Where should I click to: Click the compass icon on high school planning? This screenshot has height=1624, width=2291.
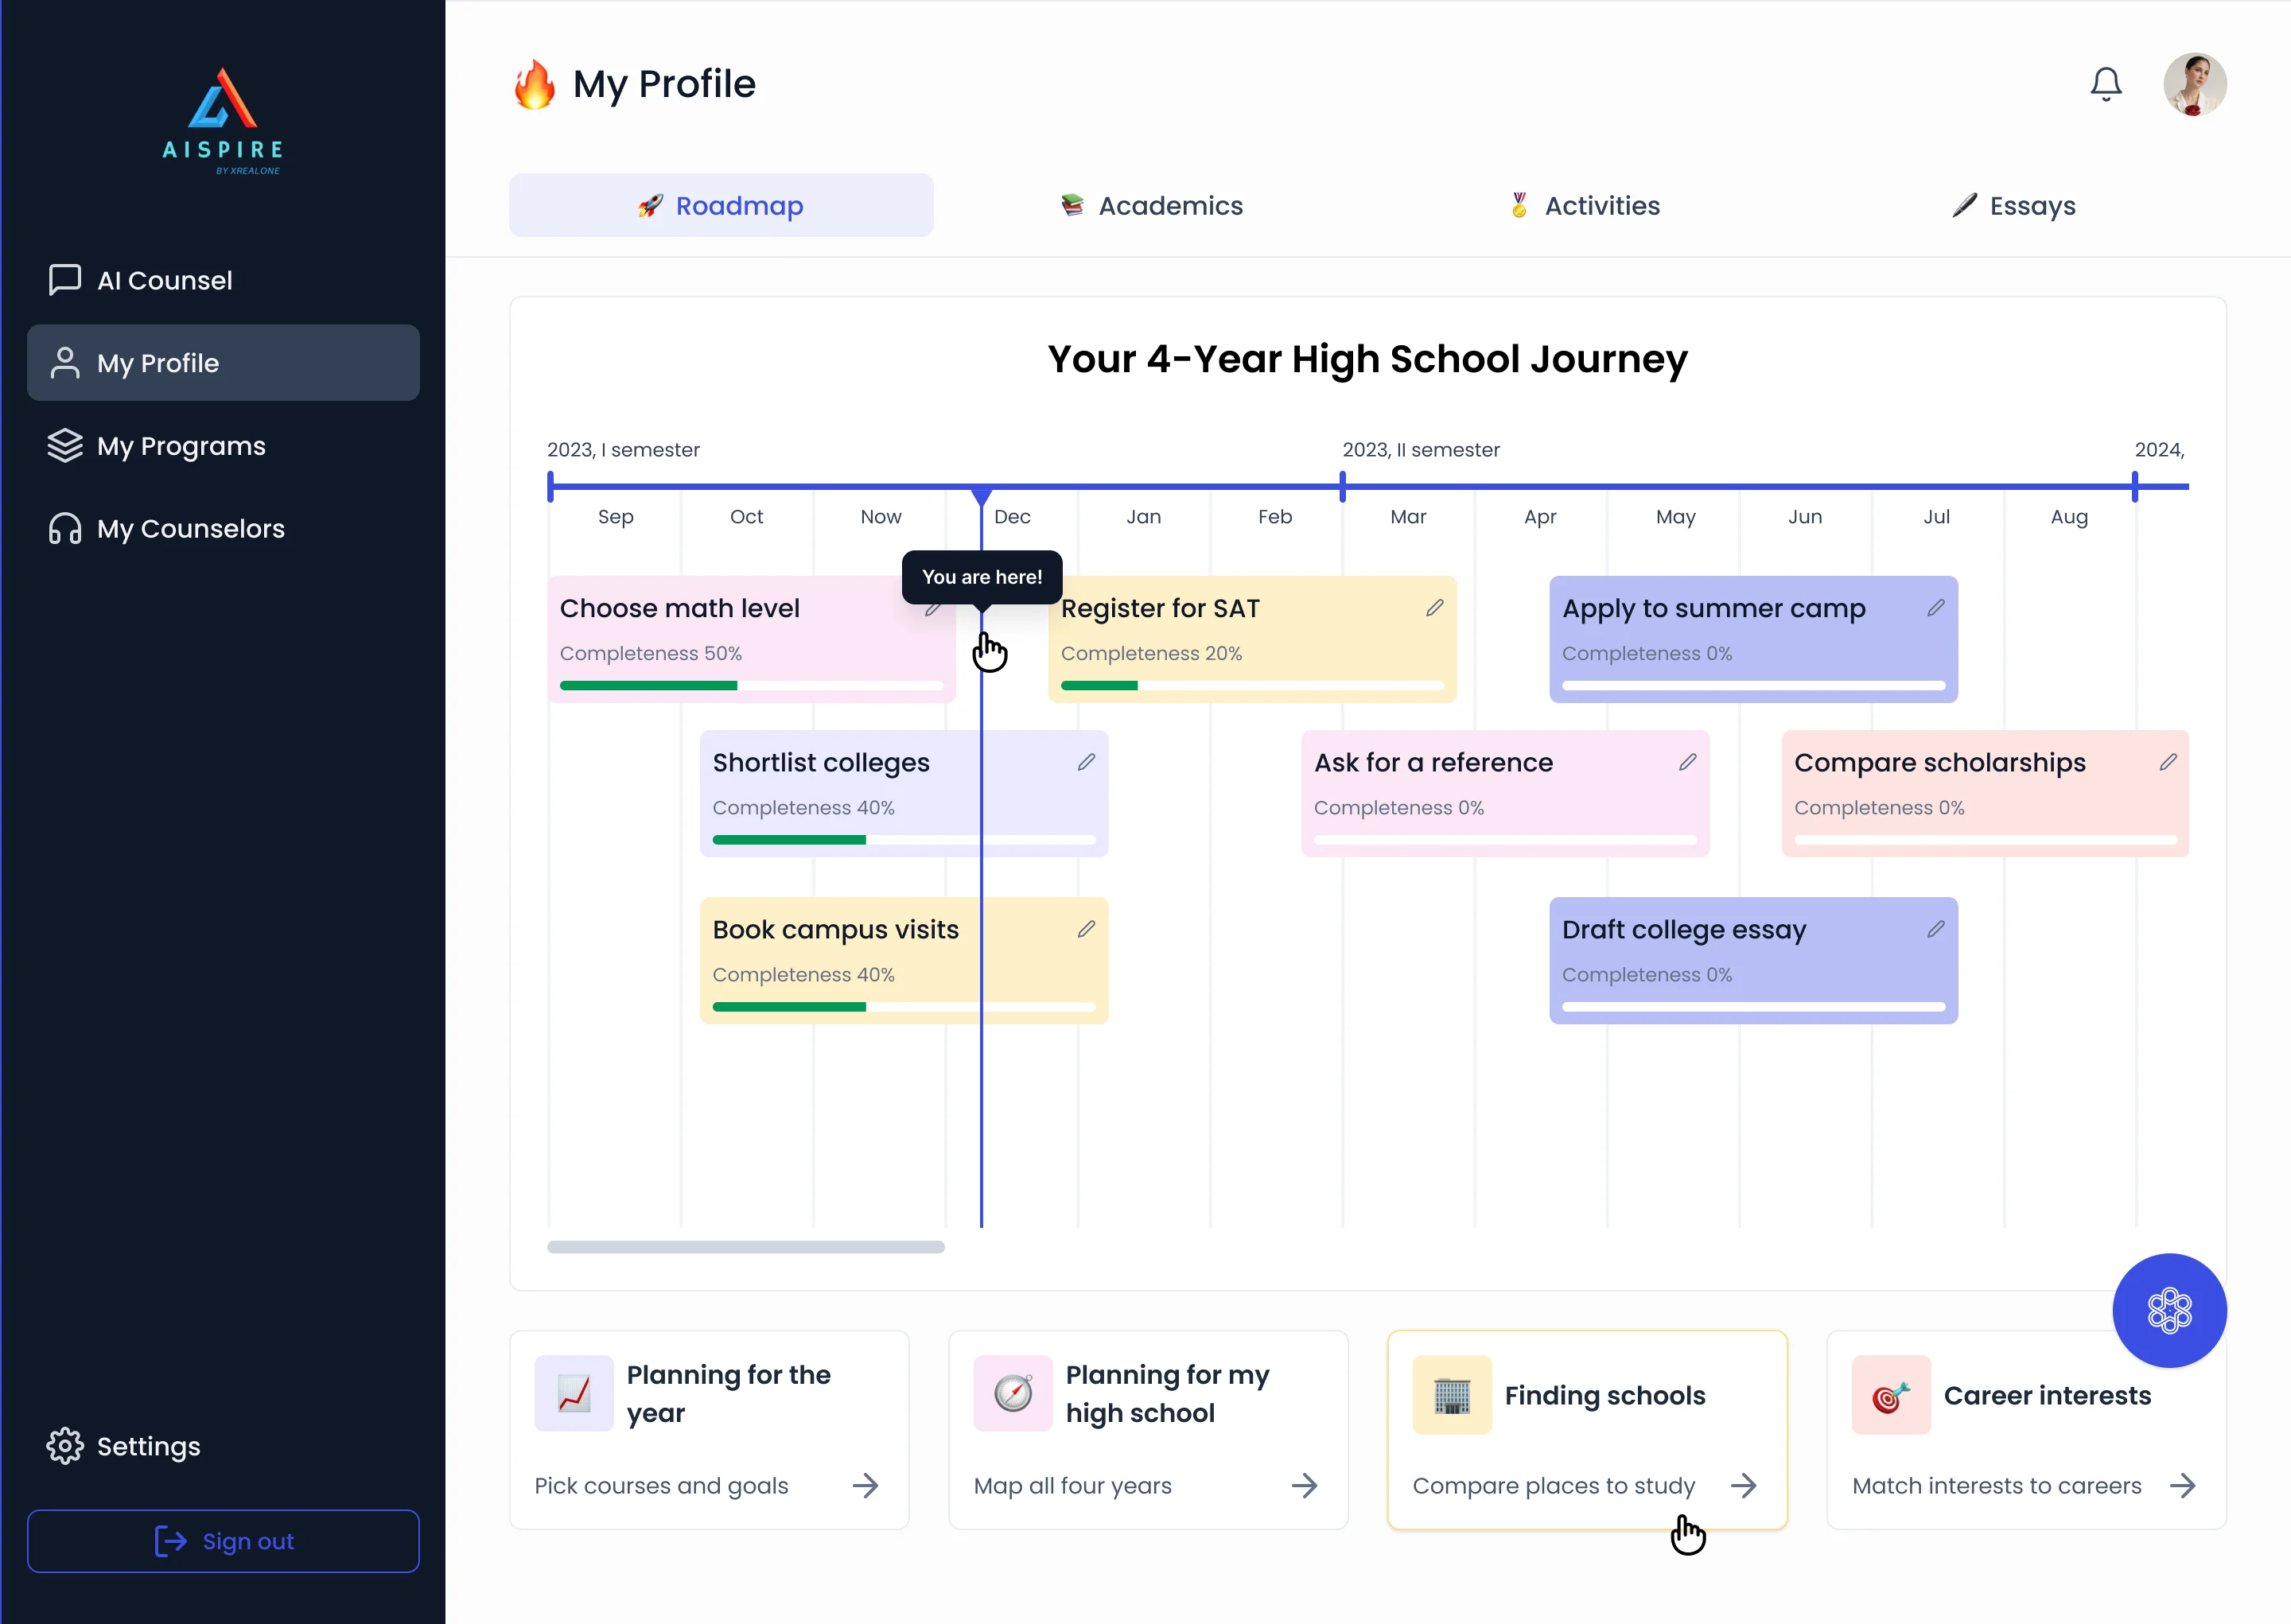click(1013, 1394)
